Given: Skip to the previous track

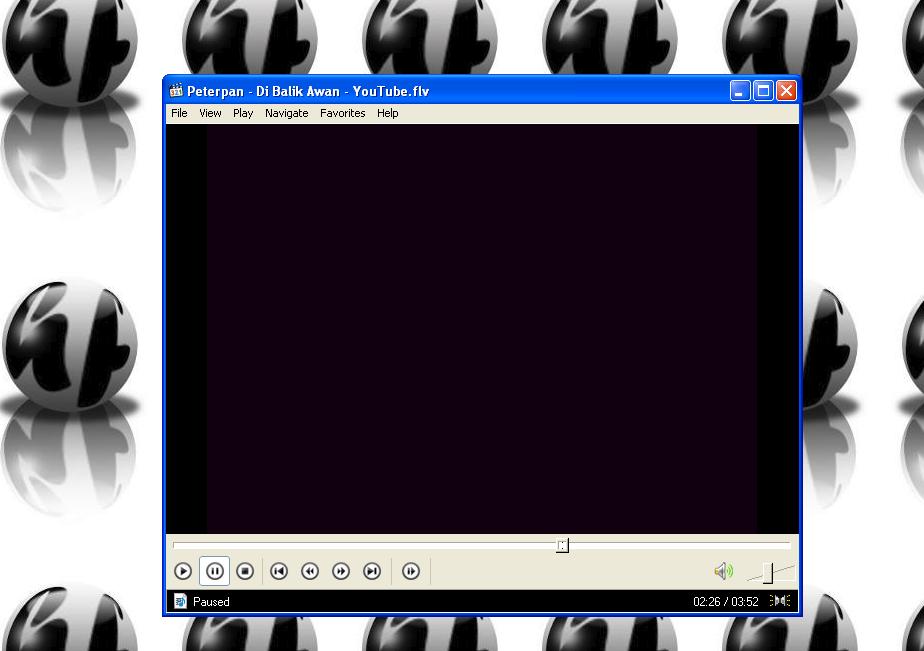Looking at the screenshot, I should pos(279,571).
